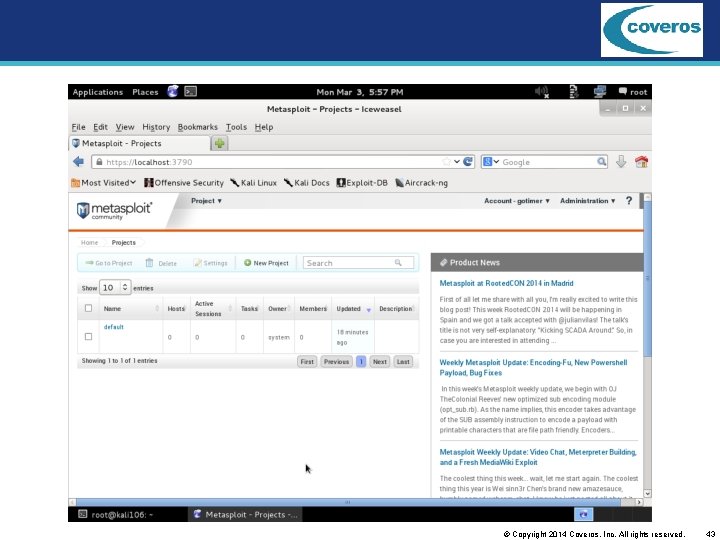Screen dimensions: 720x540
Task: Jump to the Last page button
Action: [x=403, y=361]
